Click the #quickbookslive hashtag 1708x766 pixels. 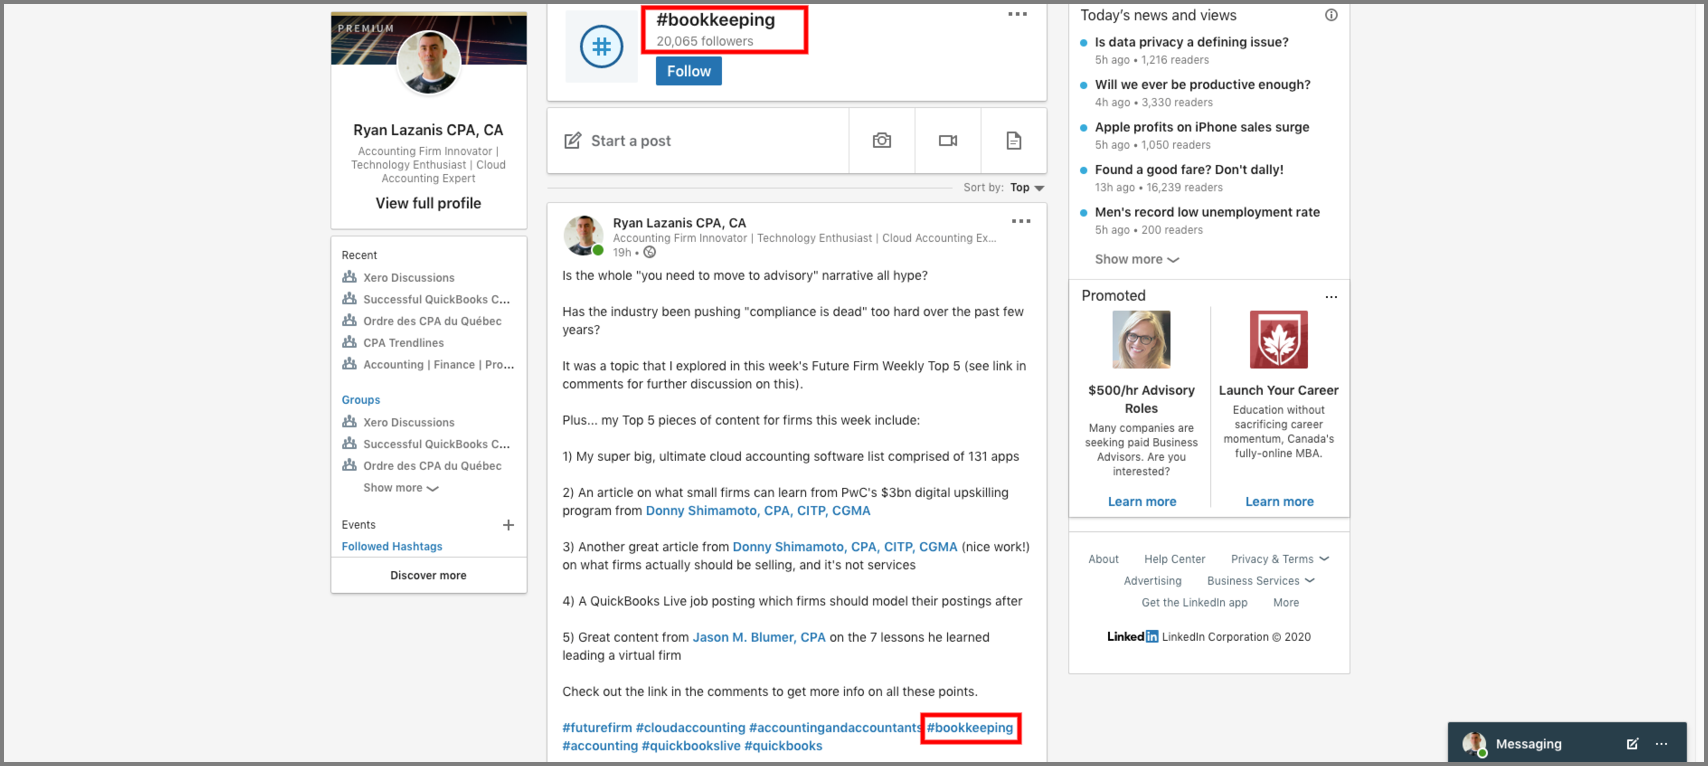[691, 746]
